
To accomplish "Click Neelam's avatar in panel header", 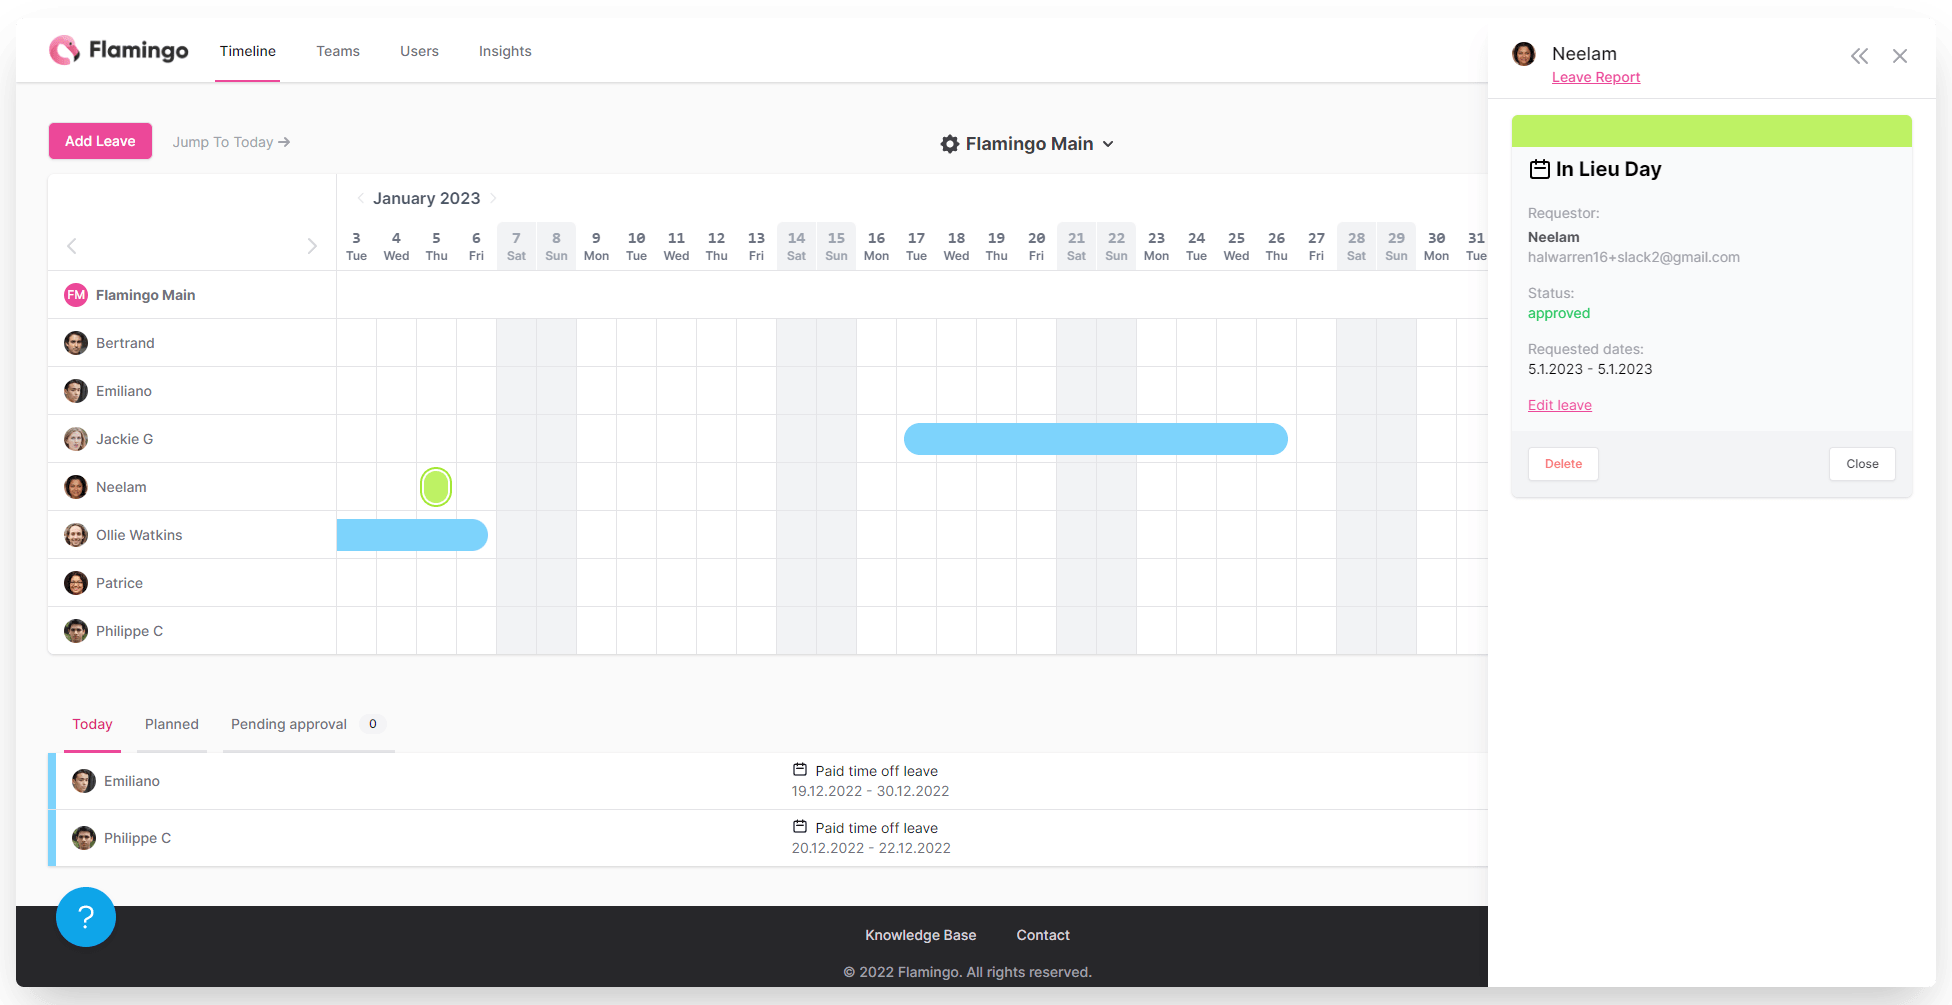I will click(x=1524, y=54).
